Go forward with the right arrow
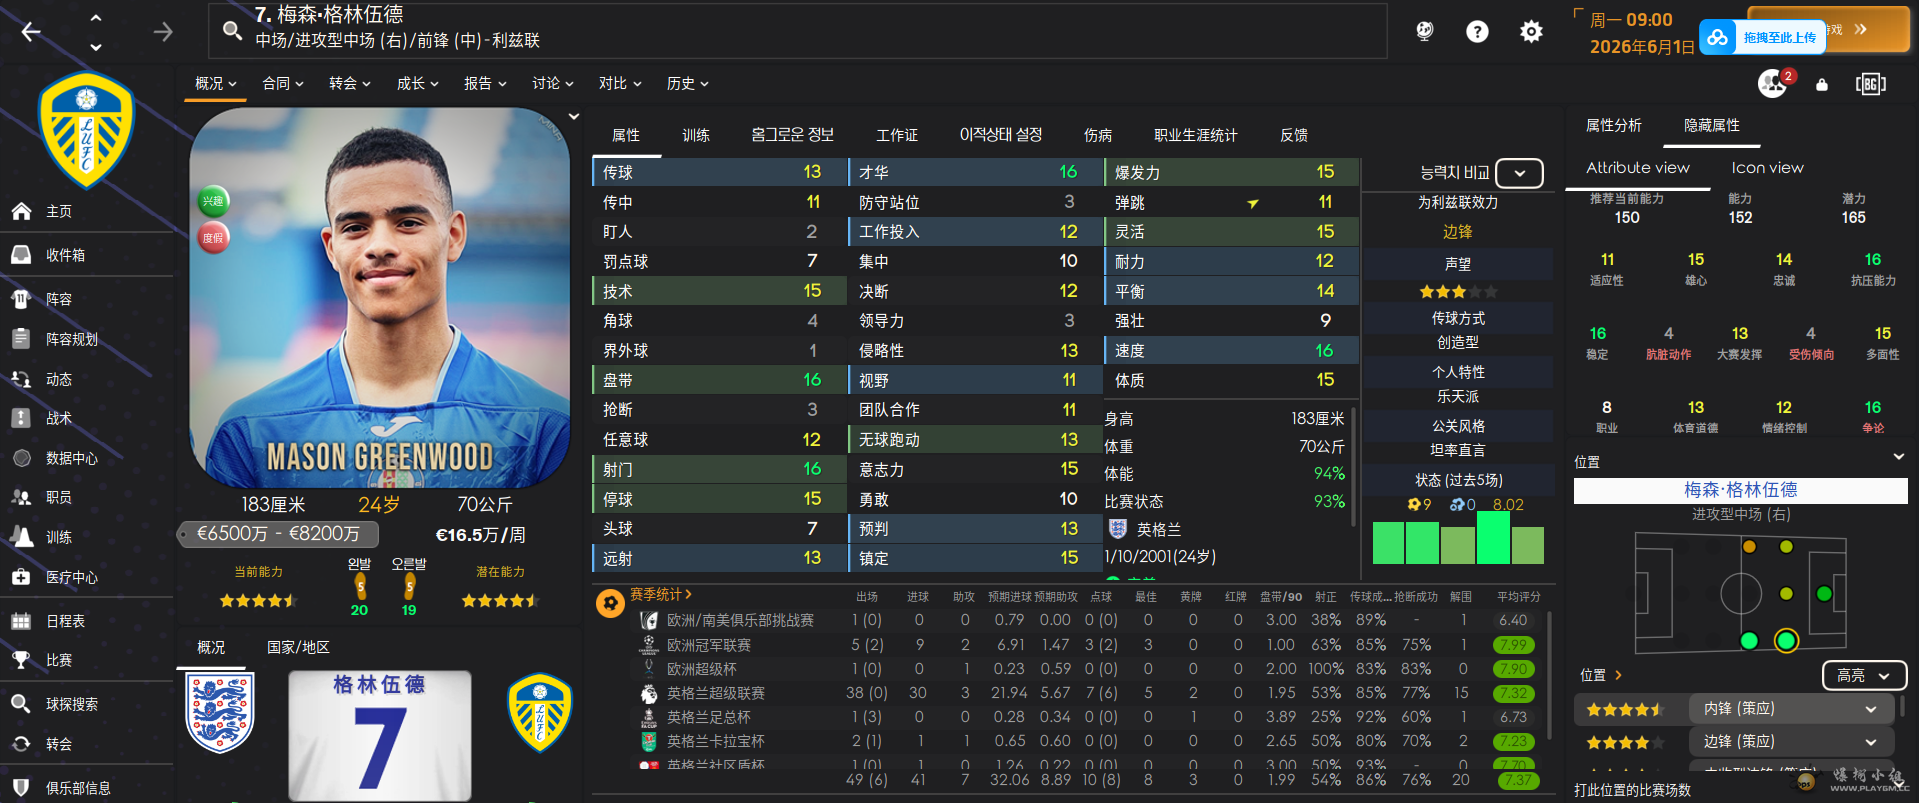This screenshot has width=1919, height=803. pyautogui.click(x=163, y=32)
